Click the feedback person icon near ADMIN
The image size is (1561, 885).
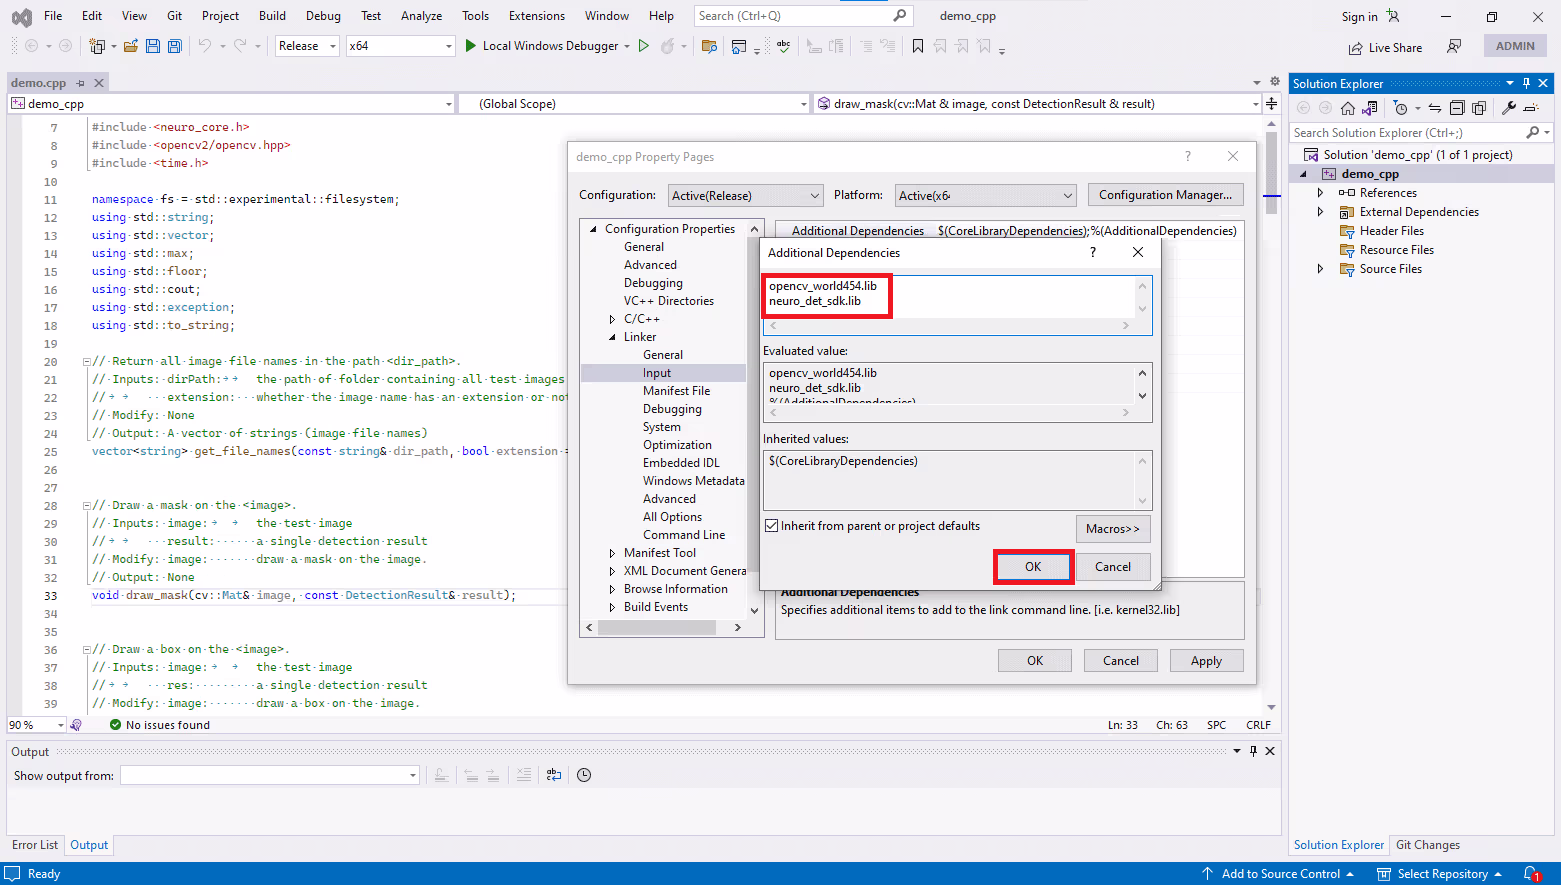1454,46
